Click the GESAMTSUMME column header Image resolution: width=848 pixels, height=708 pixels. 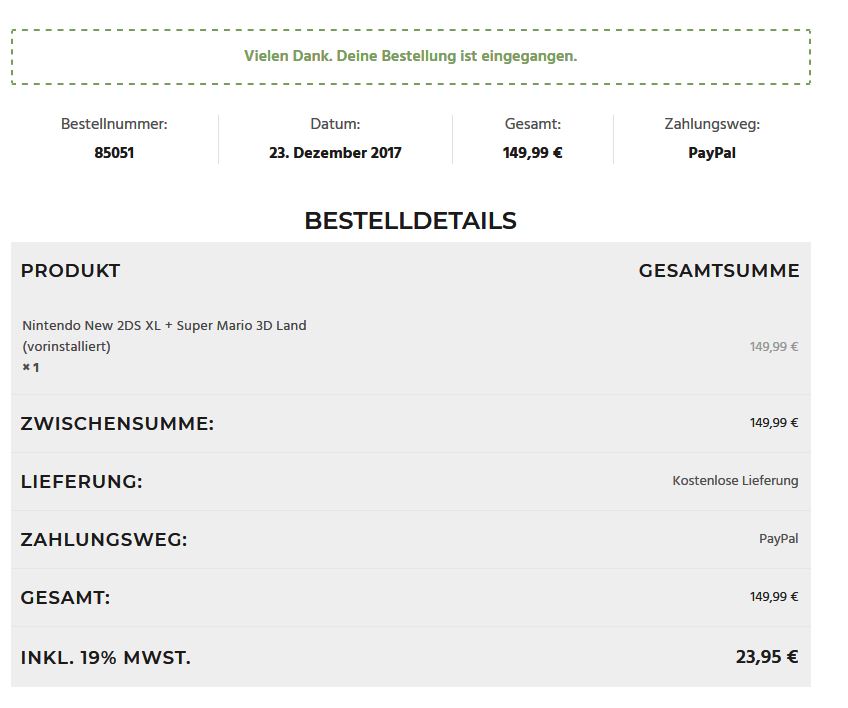719,270
